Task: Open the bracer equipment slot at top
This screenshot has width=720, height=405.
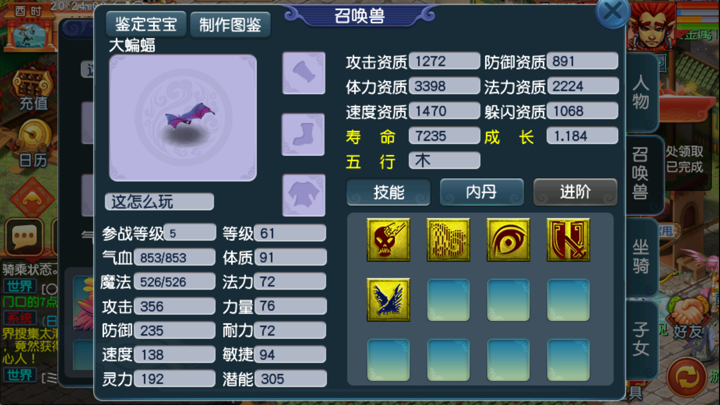Action: click(x=304, y=73)
